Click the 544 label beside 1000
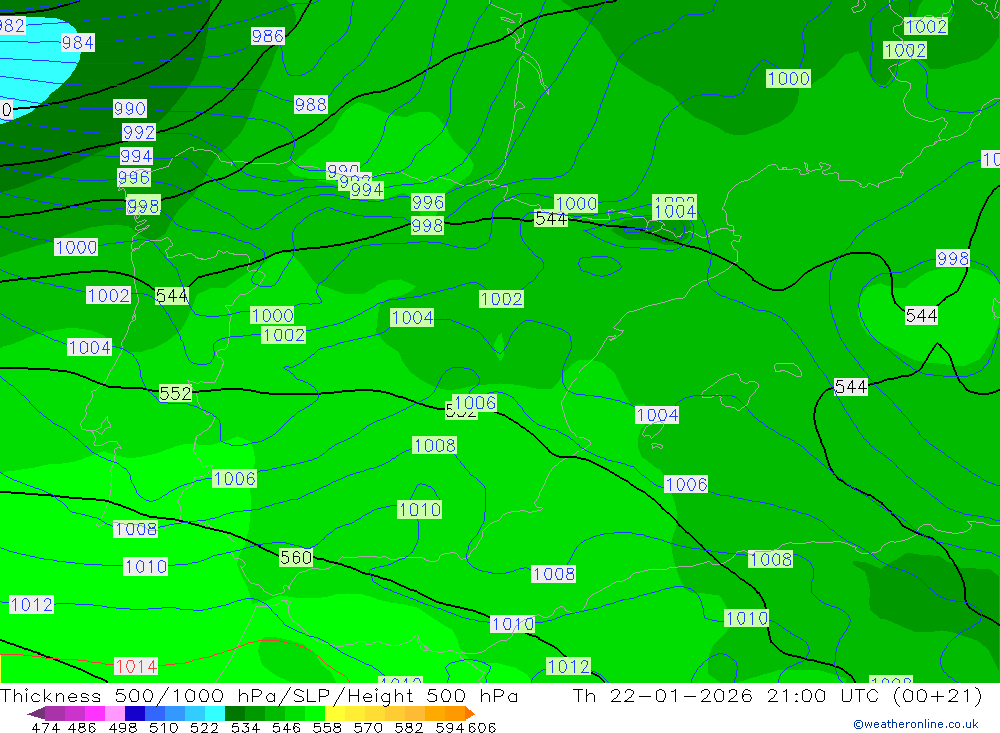 point(551,219)
